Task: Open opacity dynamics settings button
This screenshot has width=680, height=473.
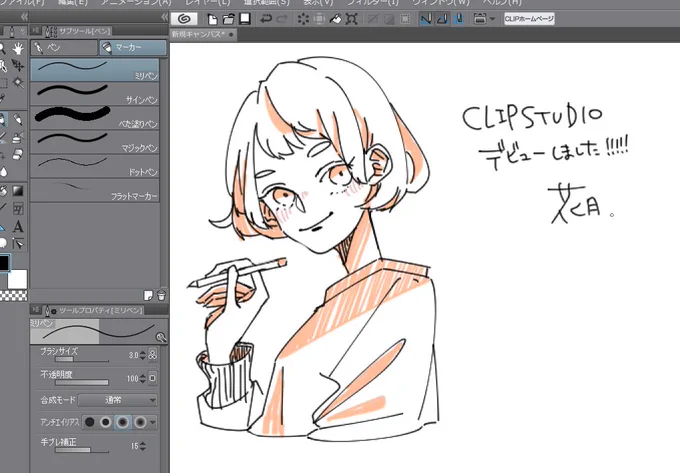Action: click(153, 378)
